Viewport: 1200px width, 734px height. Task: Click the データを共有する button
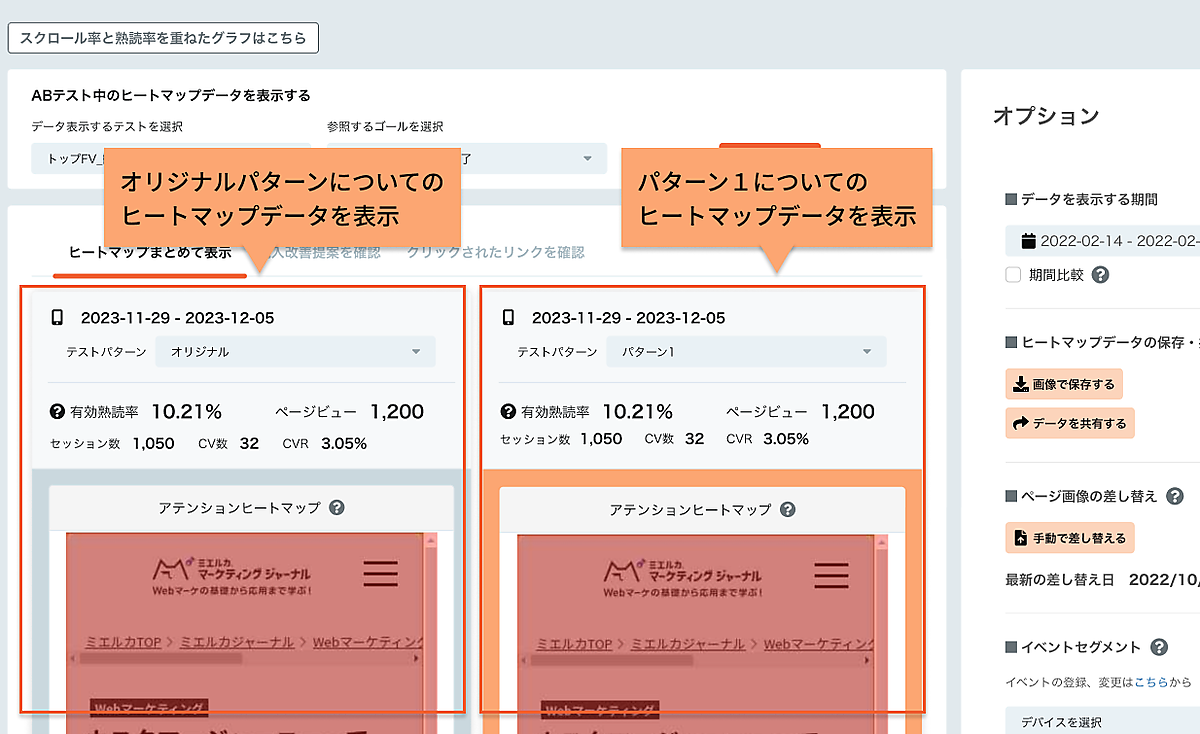(x=1070, y=423)
